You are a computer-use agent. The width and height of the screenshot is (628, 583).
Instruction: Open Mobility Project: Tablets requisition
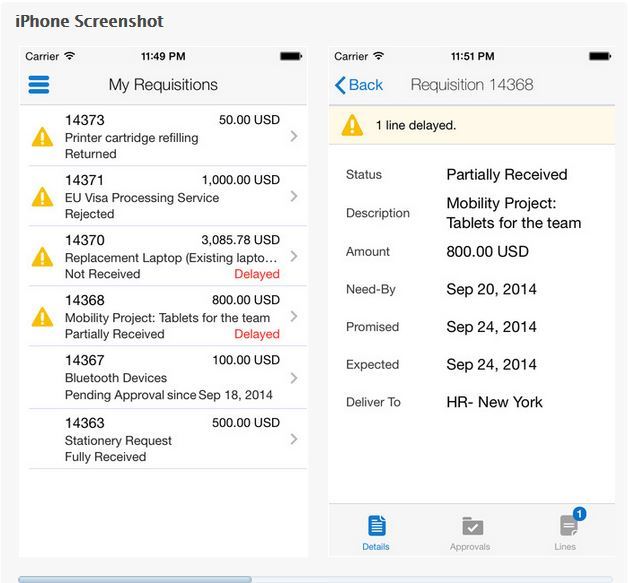160,317
